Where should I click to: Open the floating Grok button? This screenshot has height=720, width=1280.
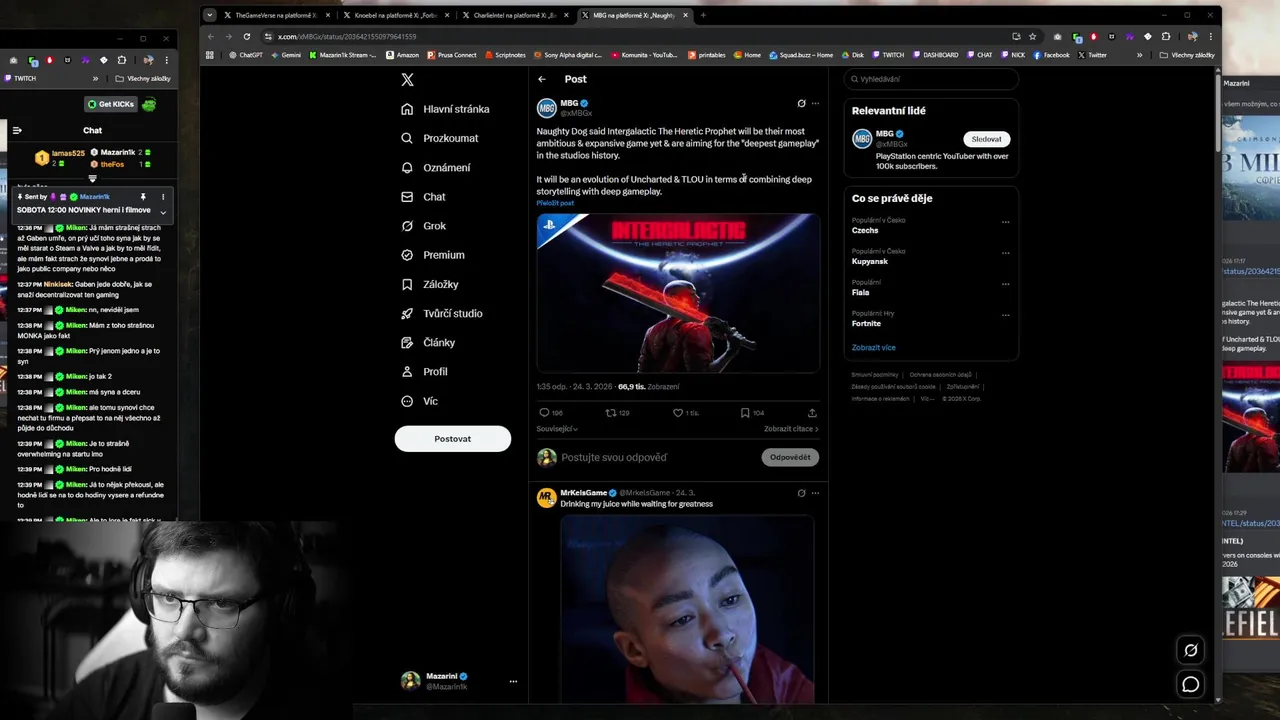pyautogui.click(x=1190, y=650)
